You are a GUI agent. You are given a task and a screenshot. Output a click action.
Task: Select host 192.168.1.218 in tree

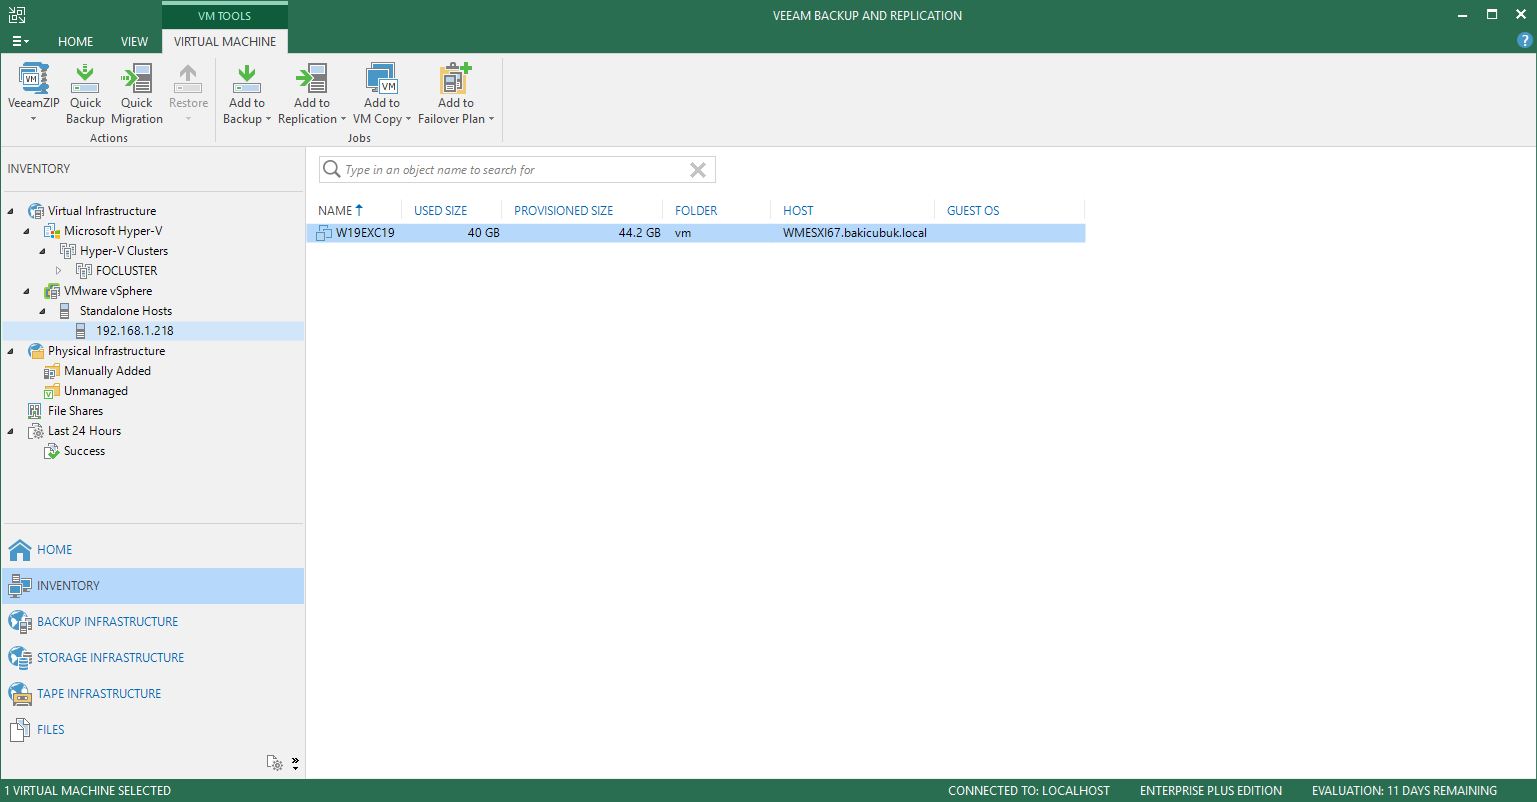pos(135,331)
